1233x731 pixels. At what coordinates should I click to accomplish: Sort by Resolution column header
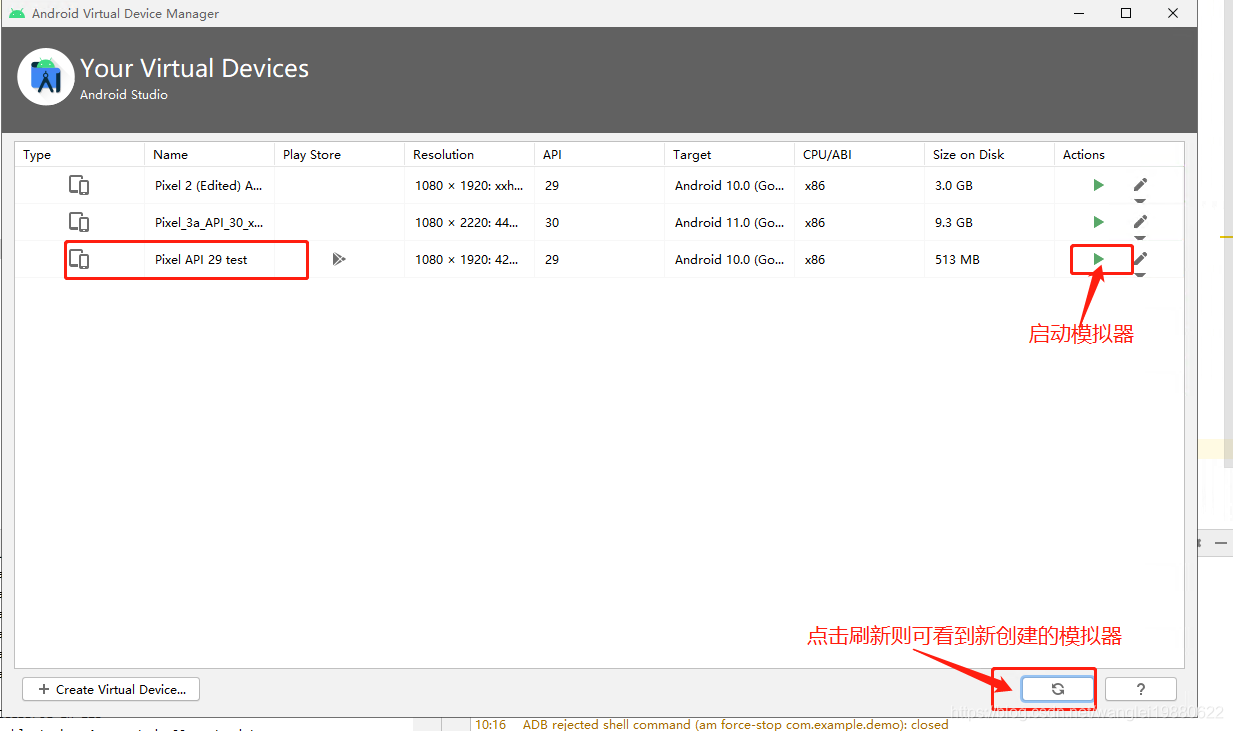pyautogui.click(x=470, y=154)
